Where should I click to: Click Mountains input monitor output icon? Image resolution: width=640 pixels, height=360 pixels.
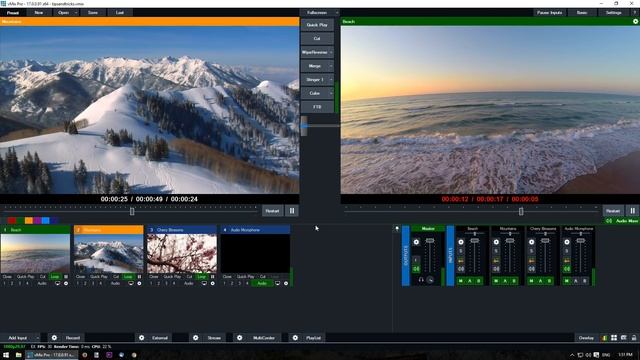coord(131,283)
